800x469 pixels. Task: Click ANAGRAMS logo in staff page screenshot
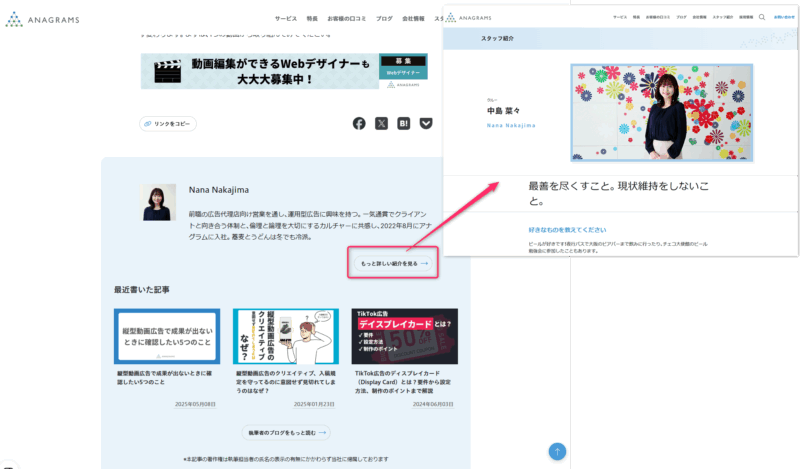tap(468, 18)
